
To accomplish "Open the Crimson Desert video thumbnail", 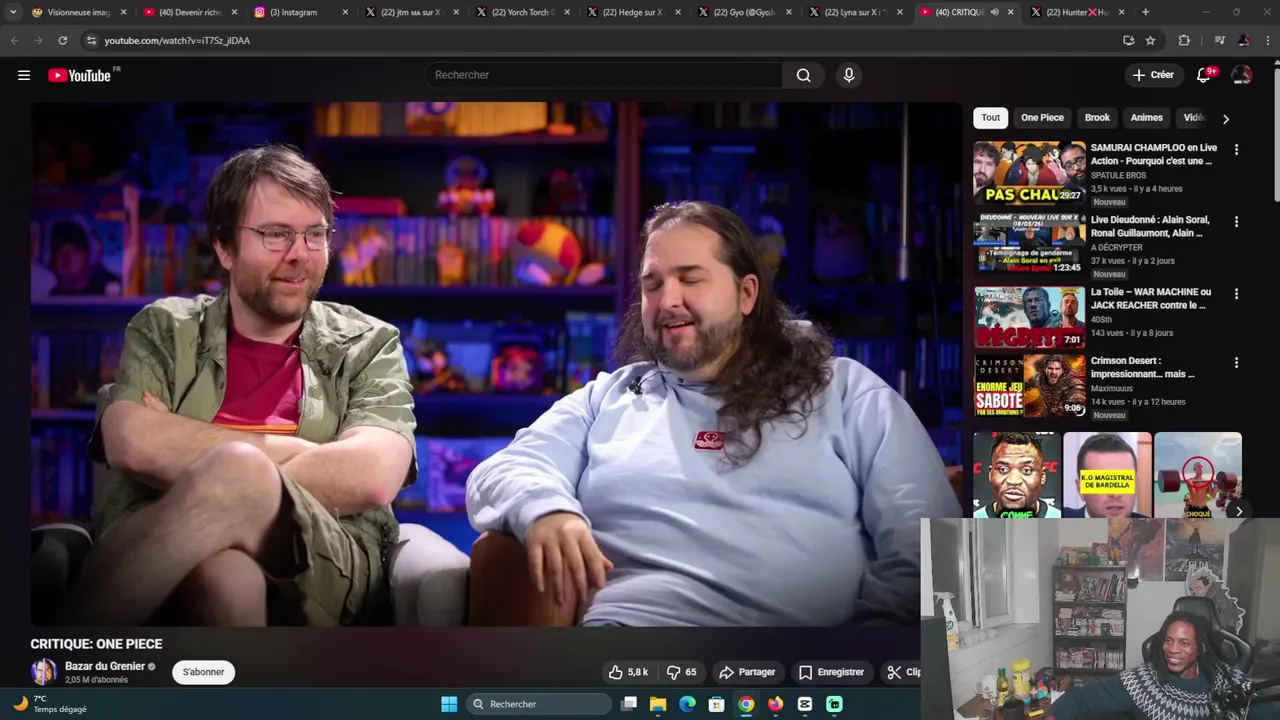I will coord(1029,385).
